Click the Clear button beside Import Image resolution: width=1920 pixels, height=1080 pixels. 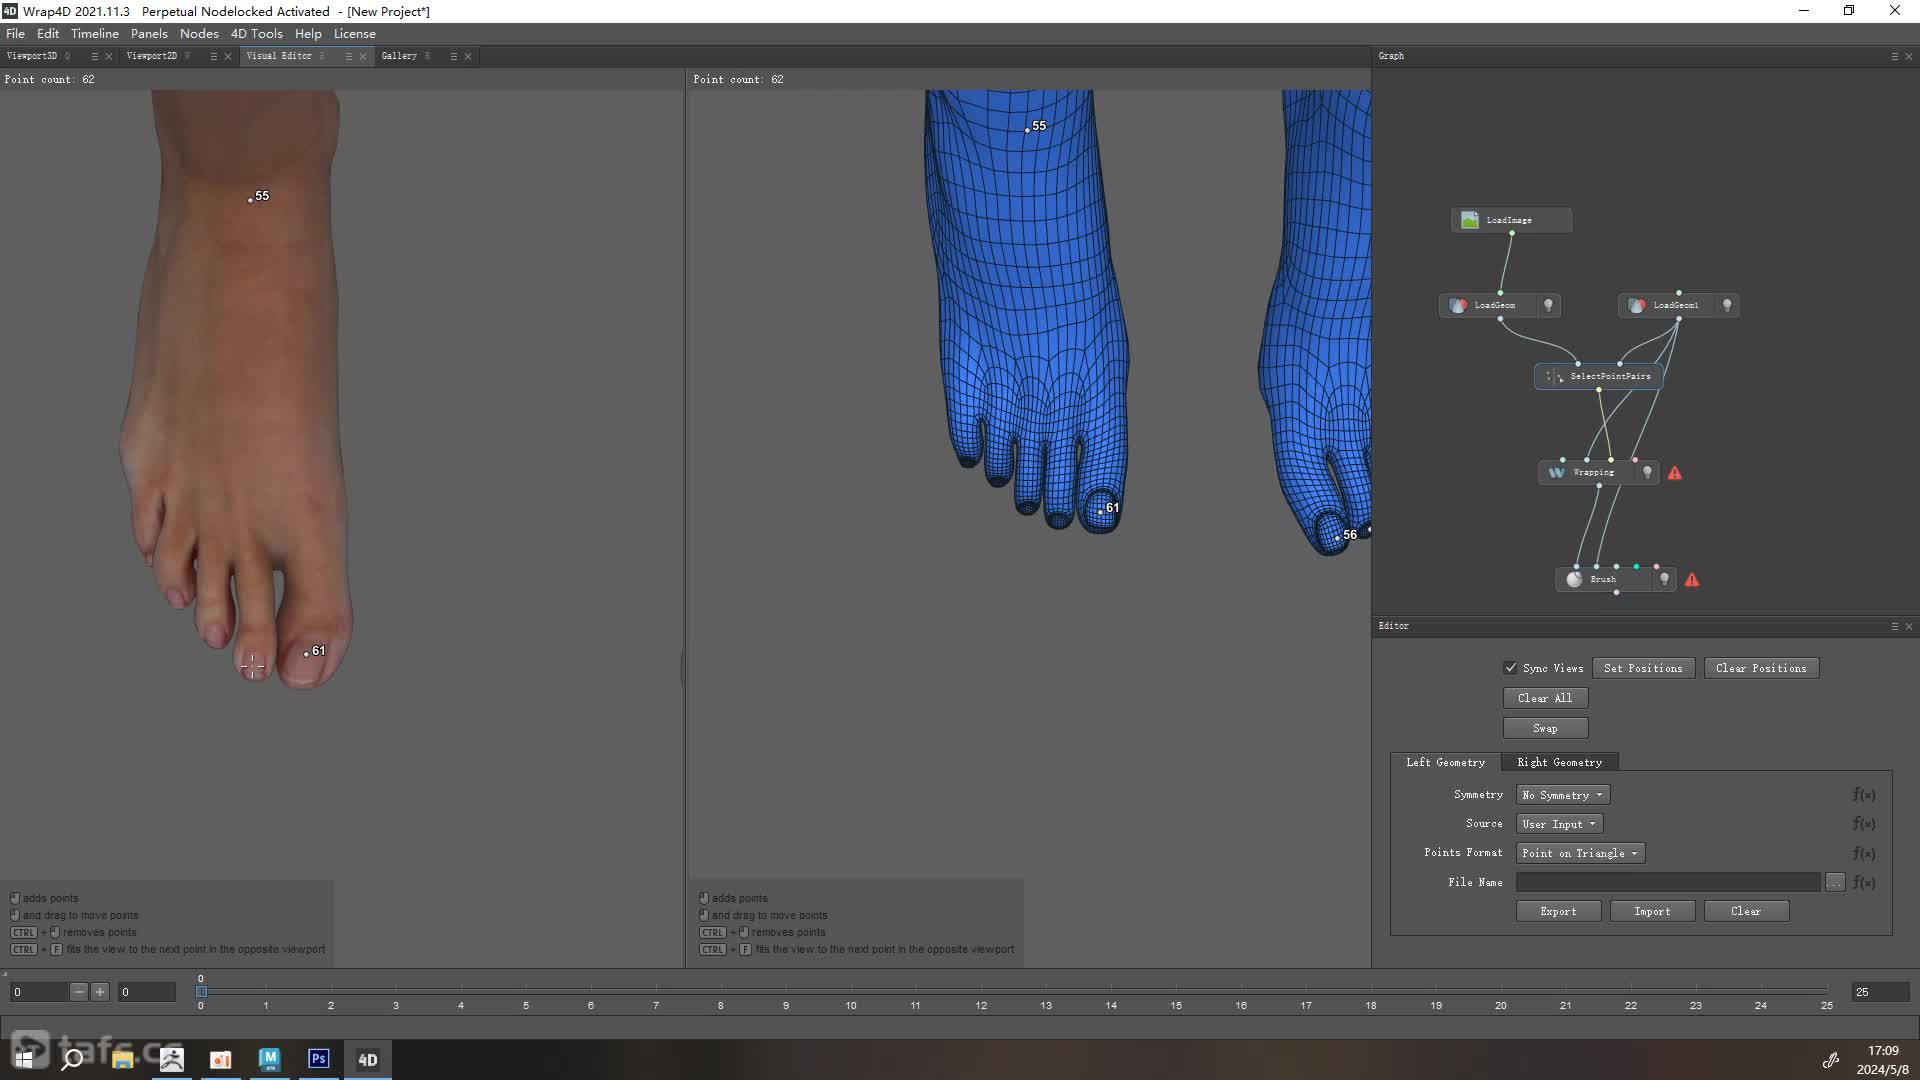click(1746, 911)
